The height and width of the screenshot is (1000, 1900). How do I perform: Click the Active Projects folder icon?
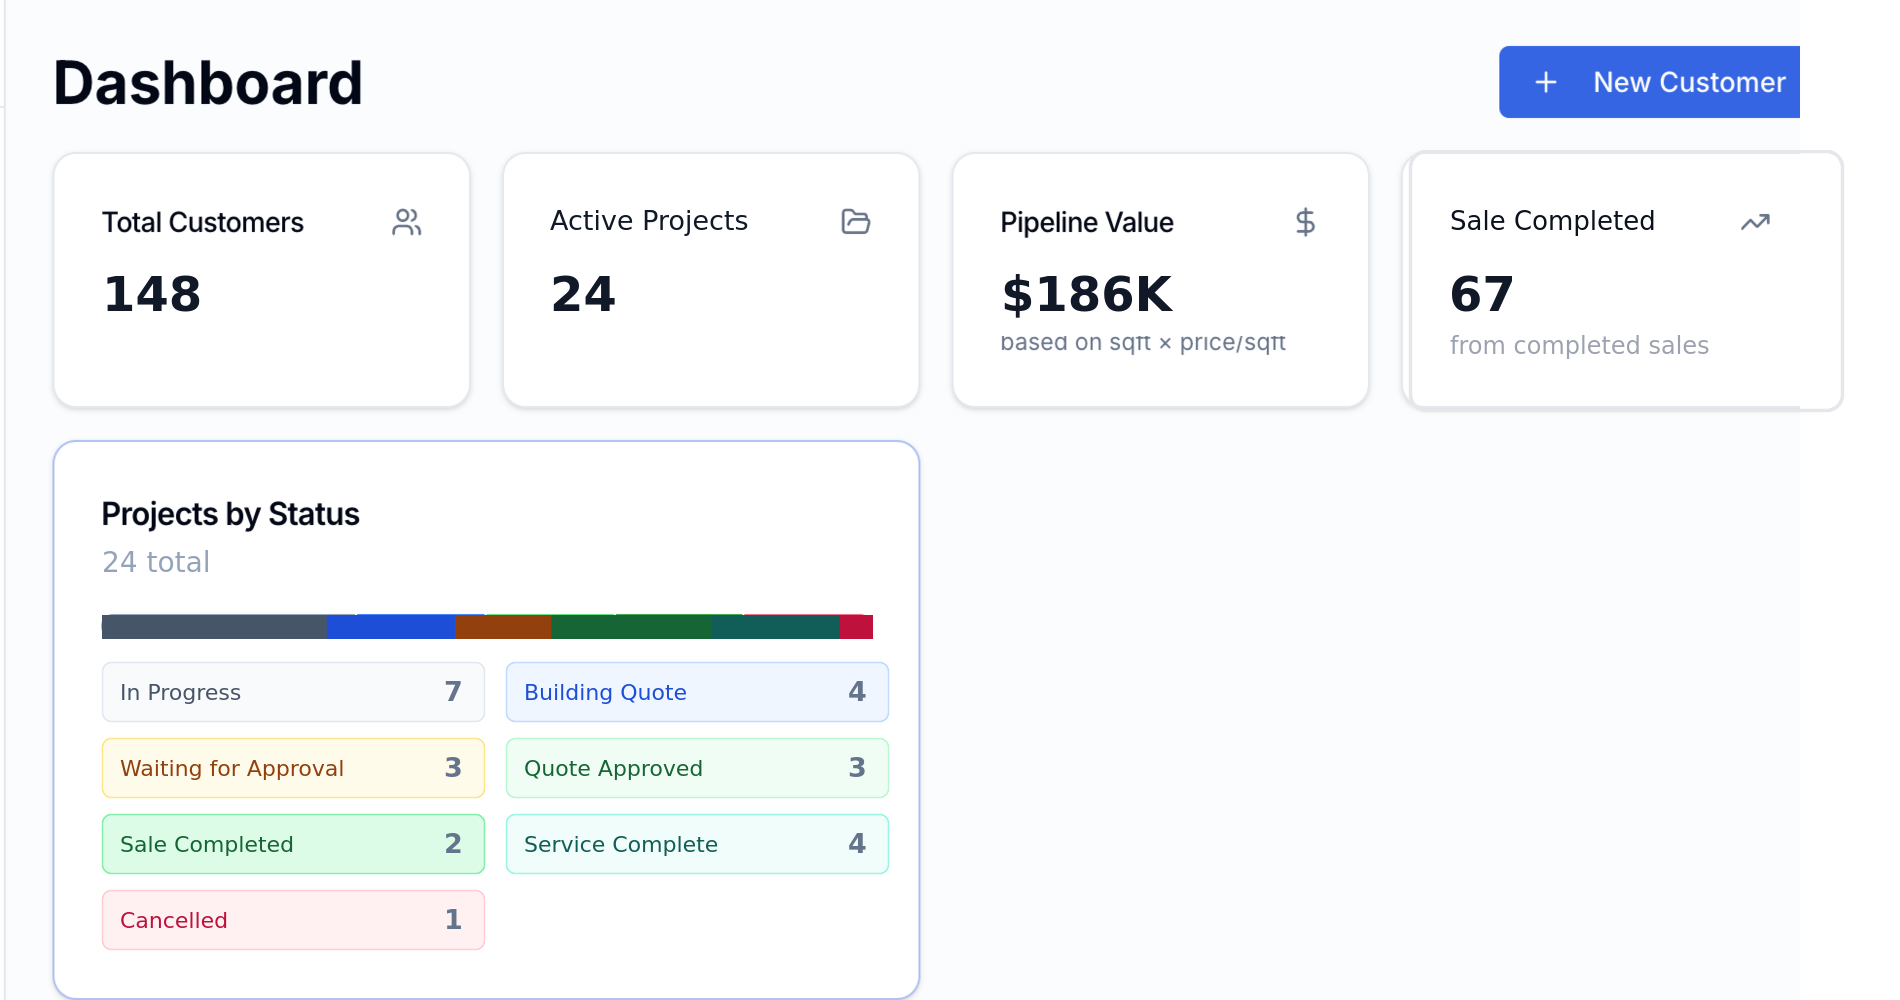(856, 221)
